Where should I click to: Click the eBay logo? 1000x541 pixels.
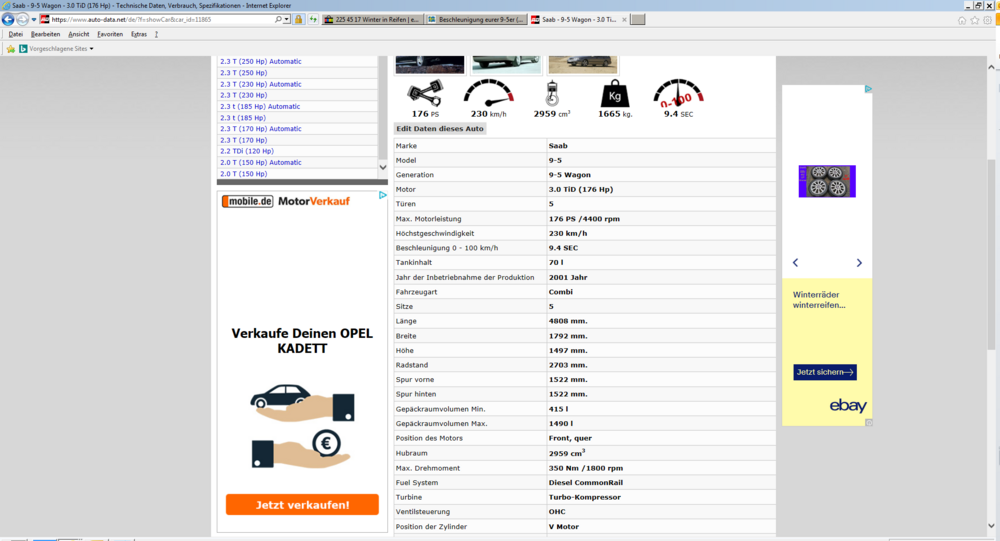(x=848, y=406)
